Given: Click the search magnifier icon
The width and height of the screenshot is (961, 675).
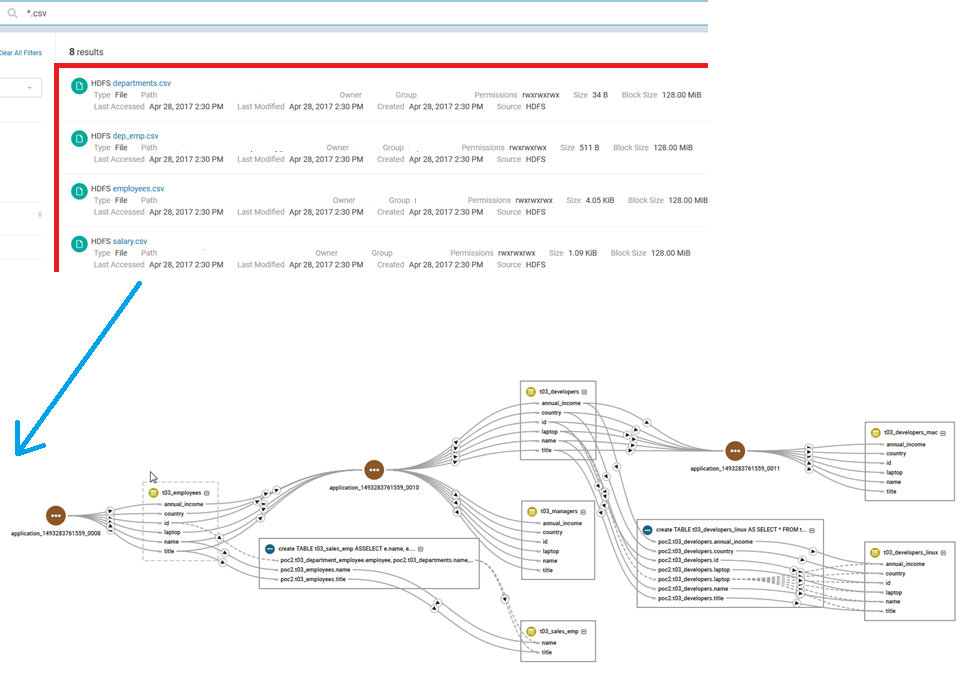Looking at the screenshot, I should click(12, 13).
